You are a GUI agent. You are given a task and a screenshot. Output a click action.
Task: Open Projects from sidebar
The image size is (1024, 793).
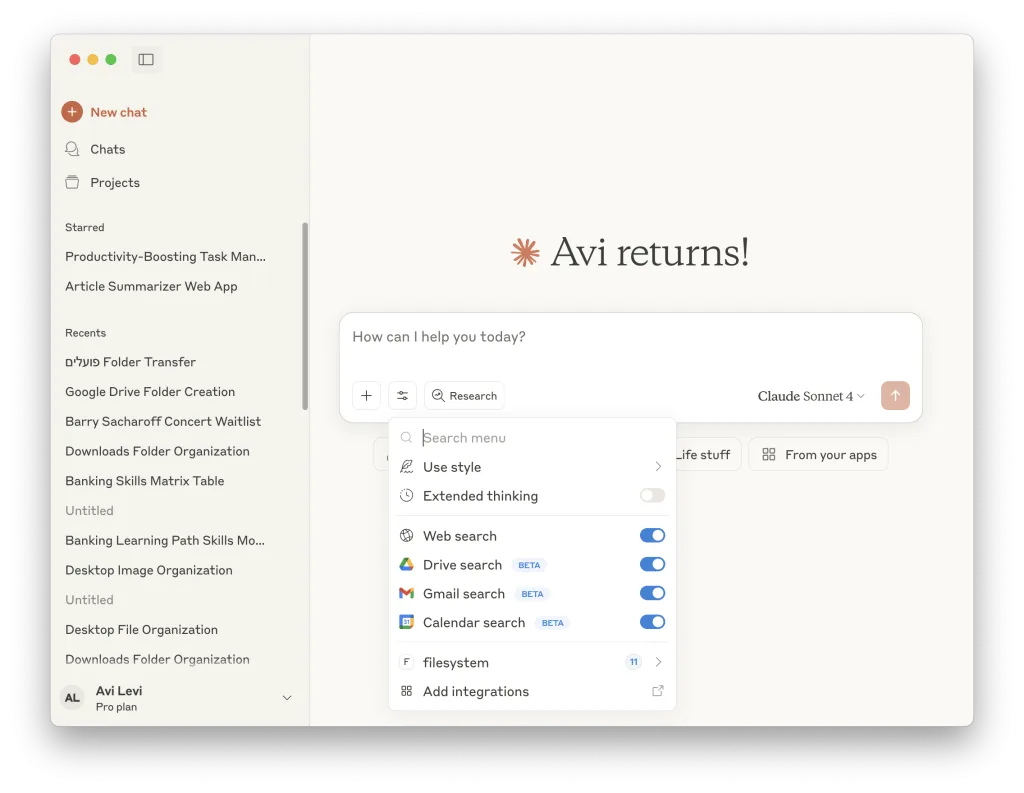click(x=114, y=182)
